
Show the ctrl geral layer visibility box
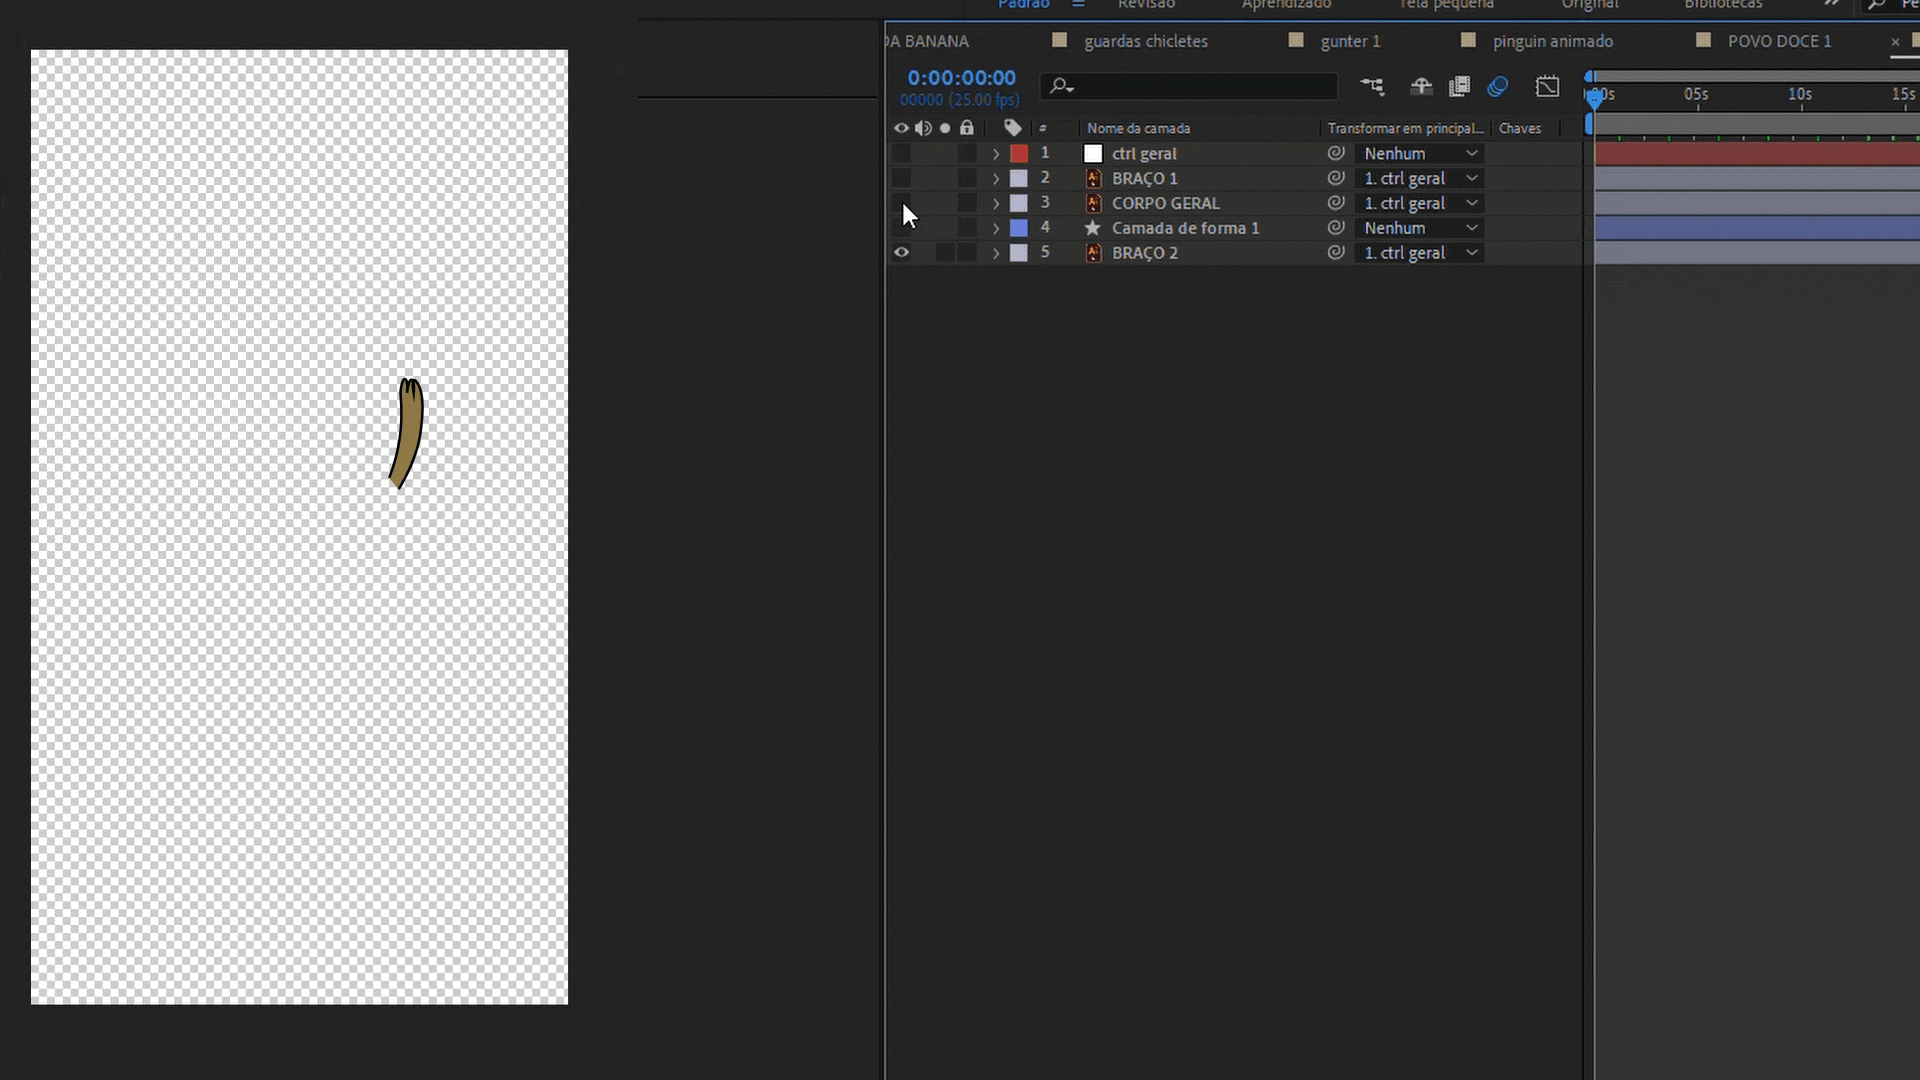coord(901,153)
